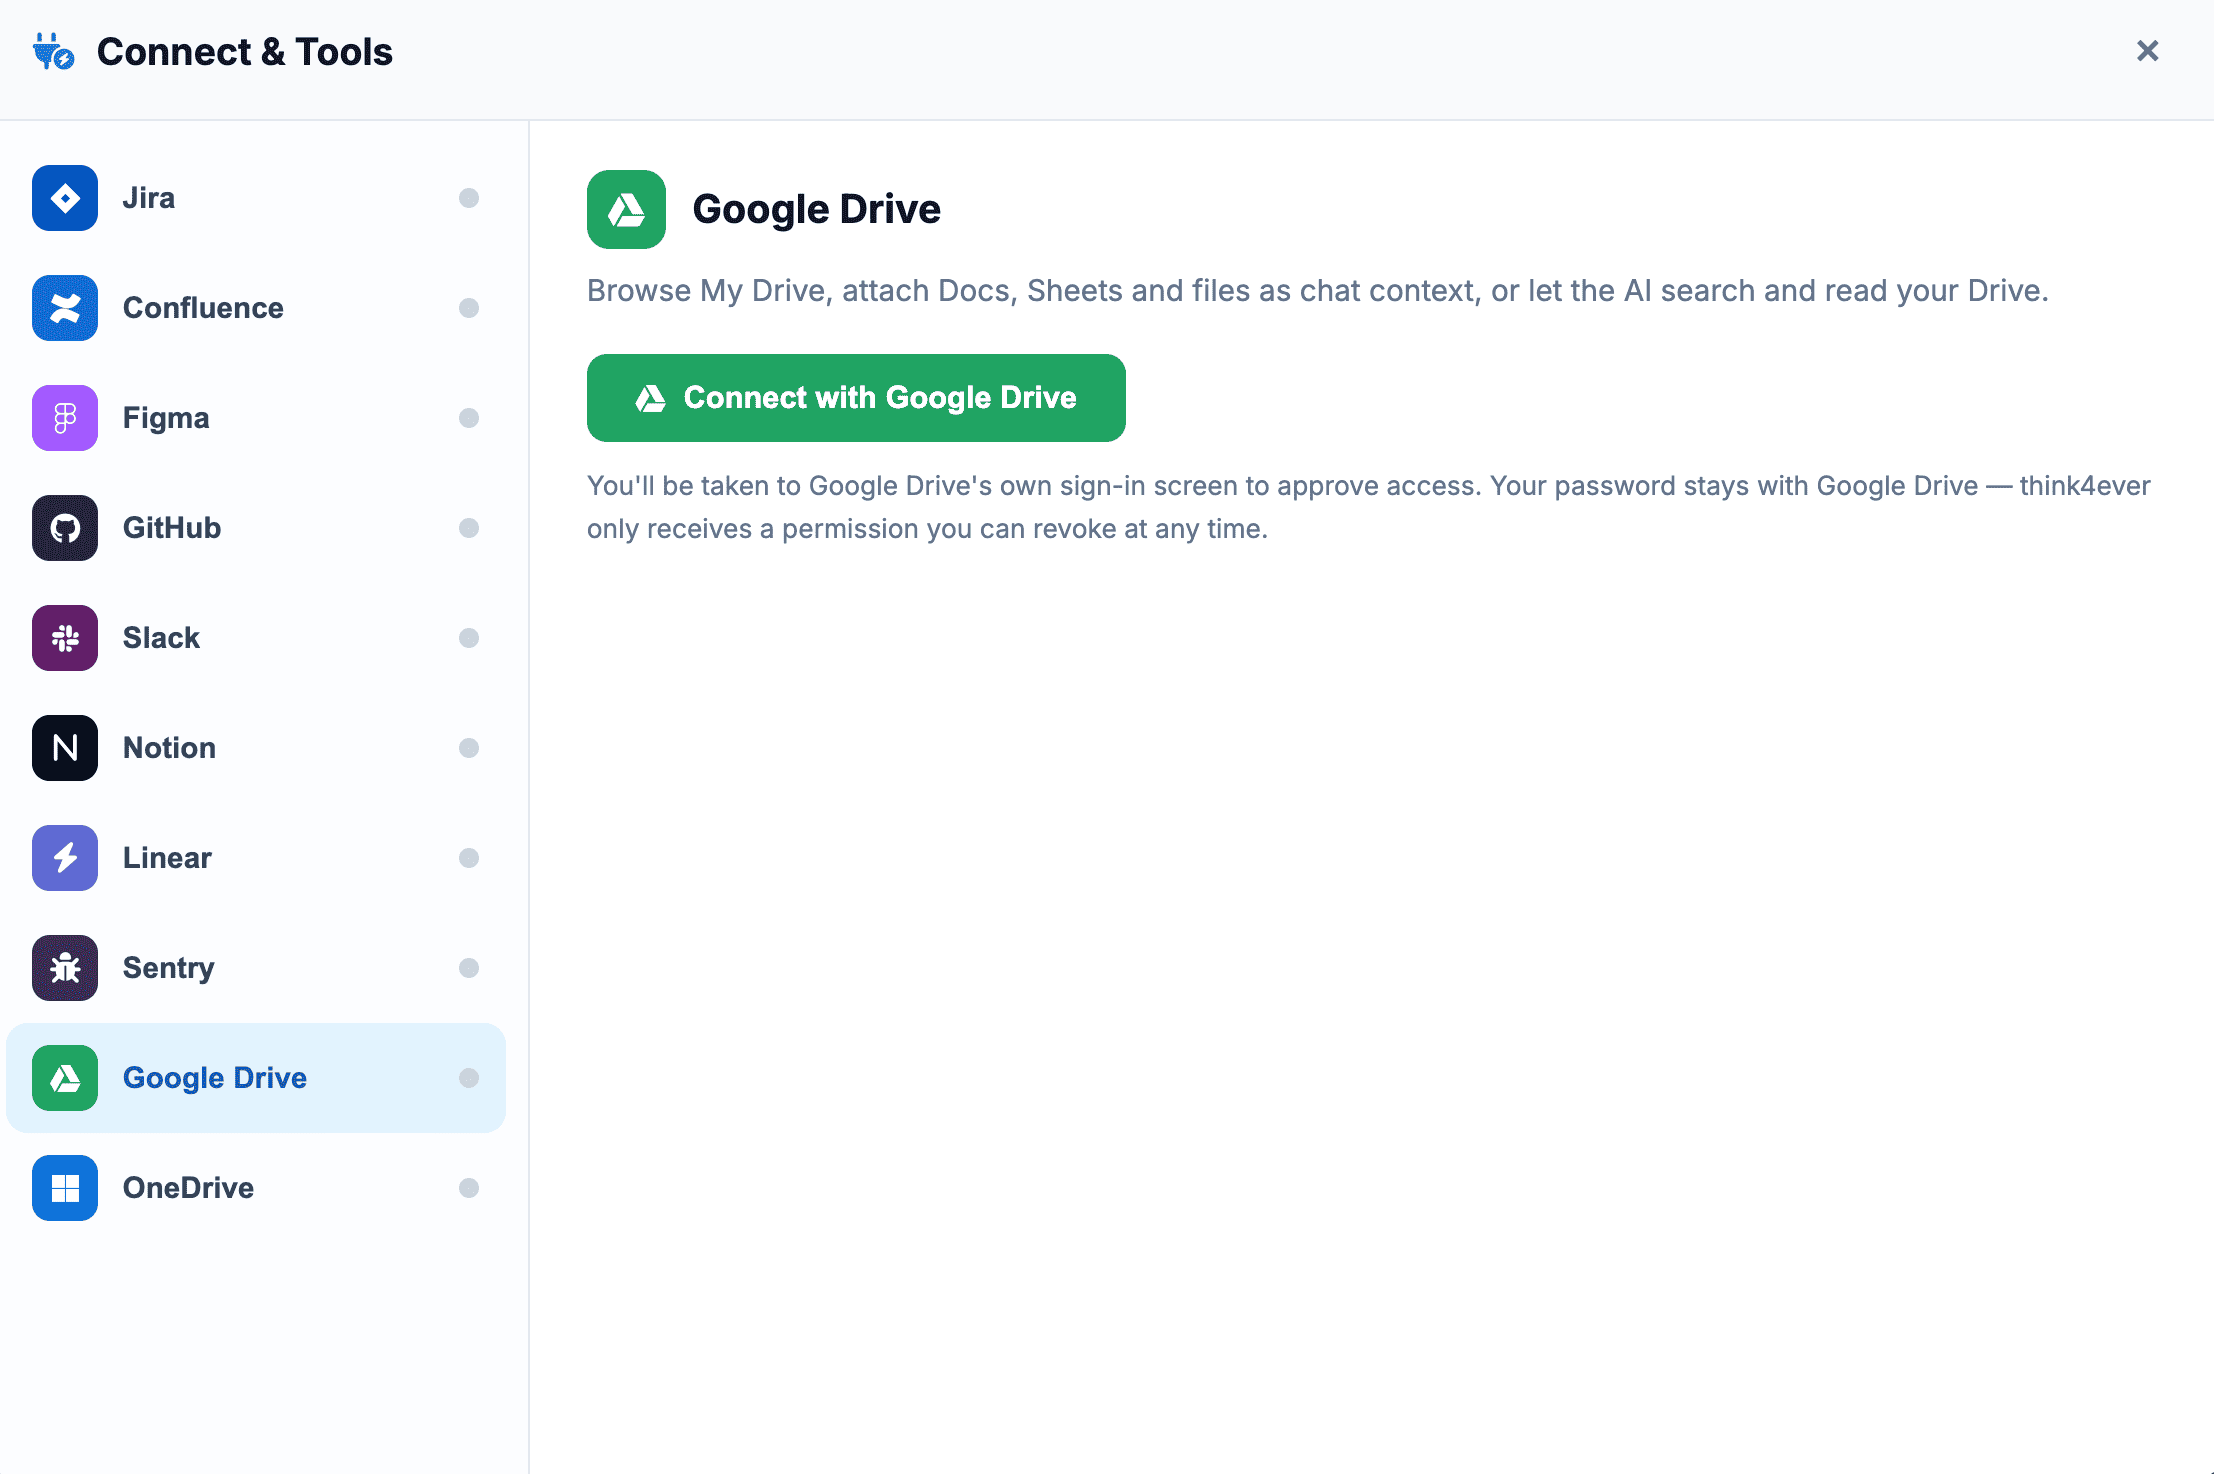
Task: Click the large Google Drive header icon
Action: click(626, 209)
